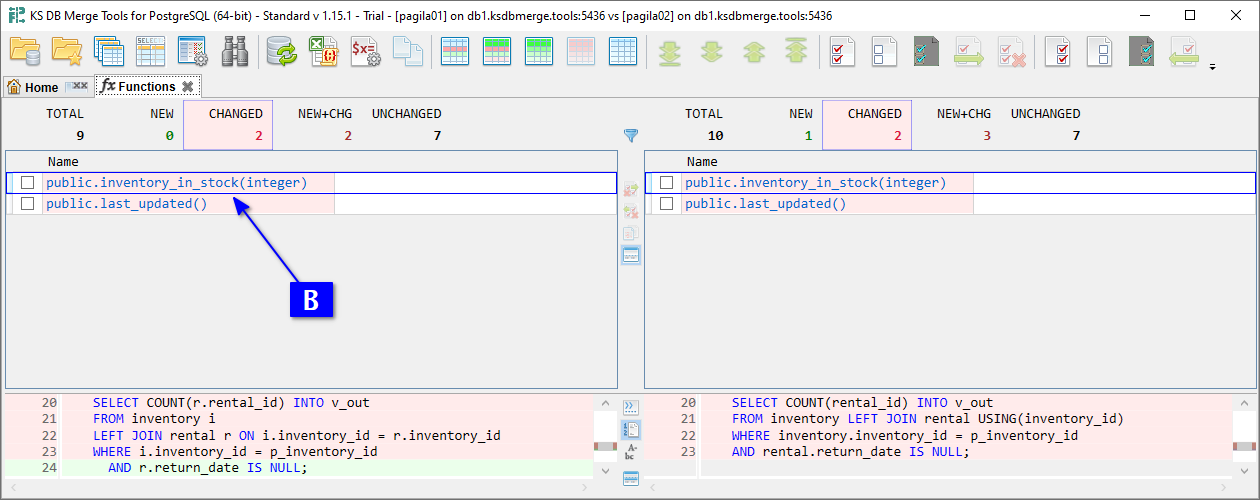The image size is (1260, 500).
Task: Click the database refresh icon
Action: pyautogui.click(x=281, y=51)
